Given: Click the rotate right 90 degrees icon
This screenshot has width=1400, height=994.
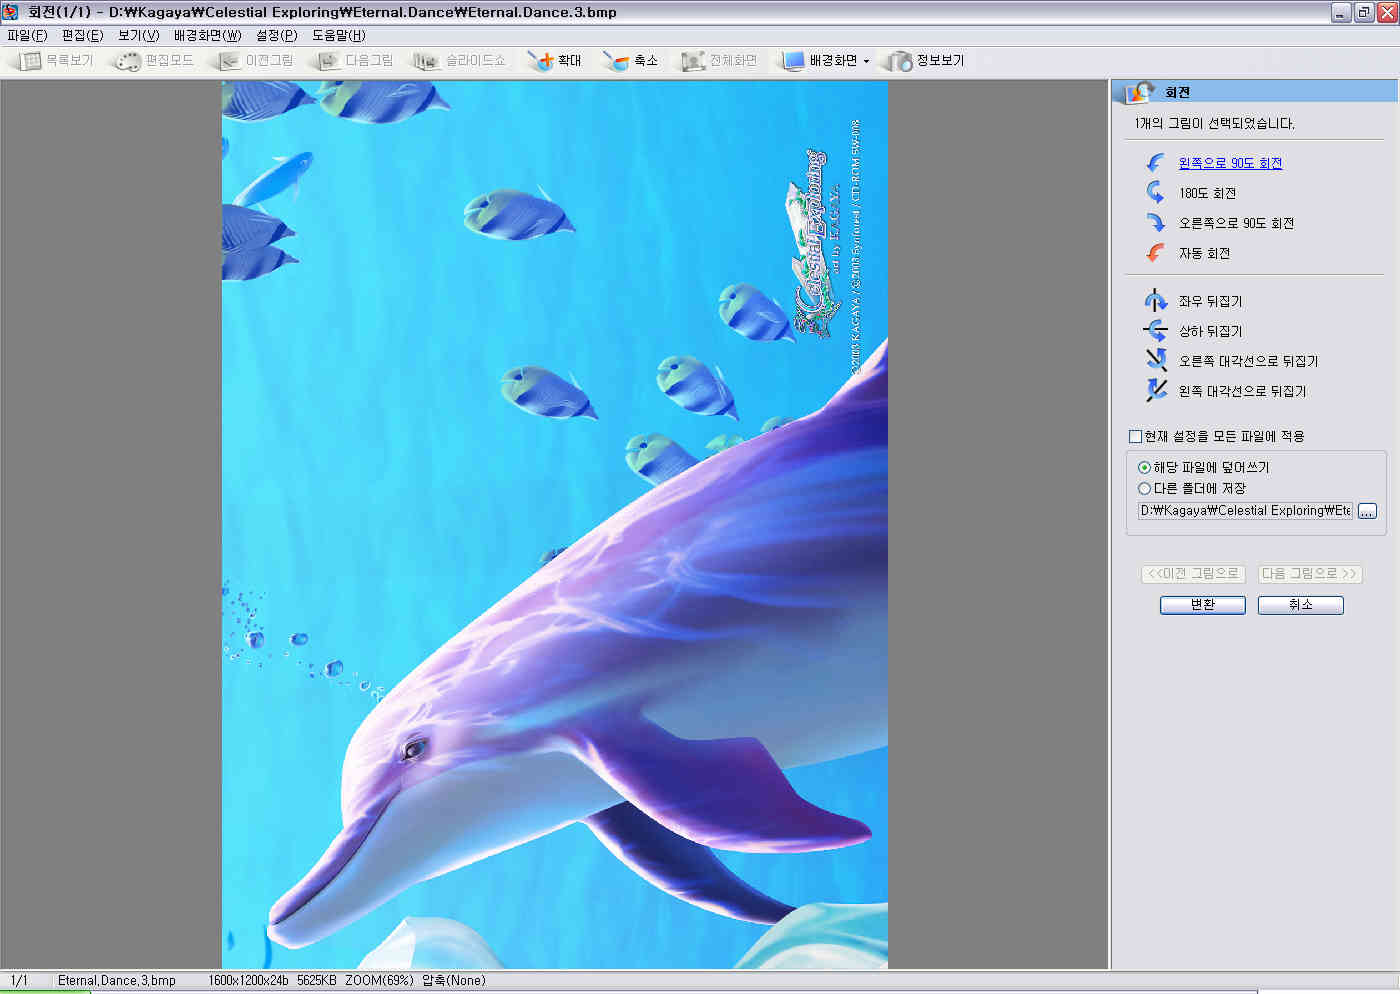Looking at the screenshot, I should click(x=1155, y=222).
